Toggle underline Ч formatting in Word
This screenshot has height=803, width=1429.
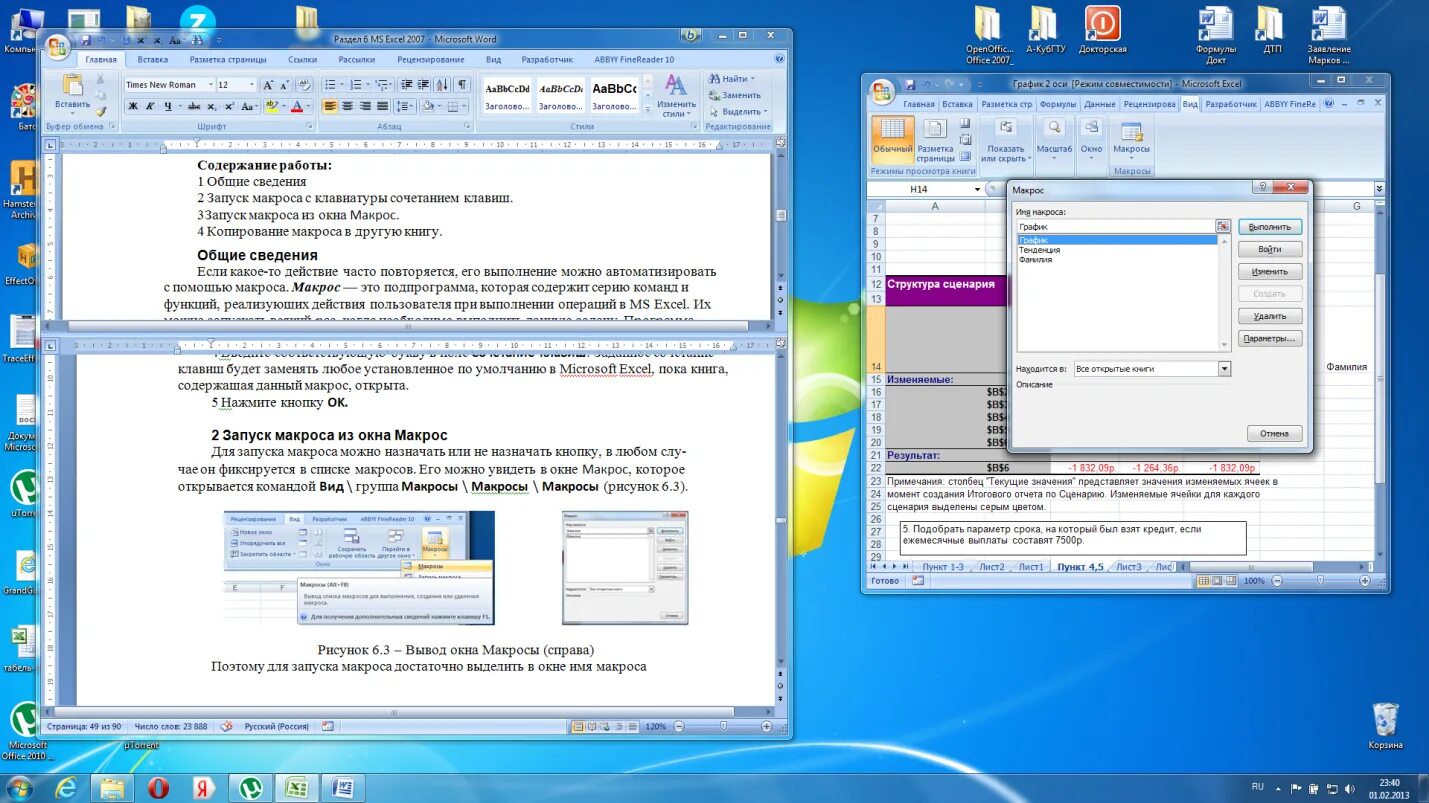(168, 106)
